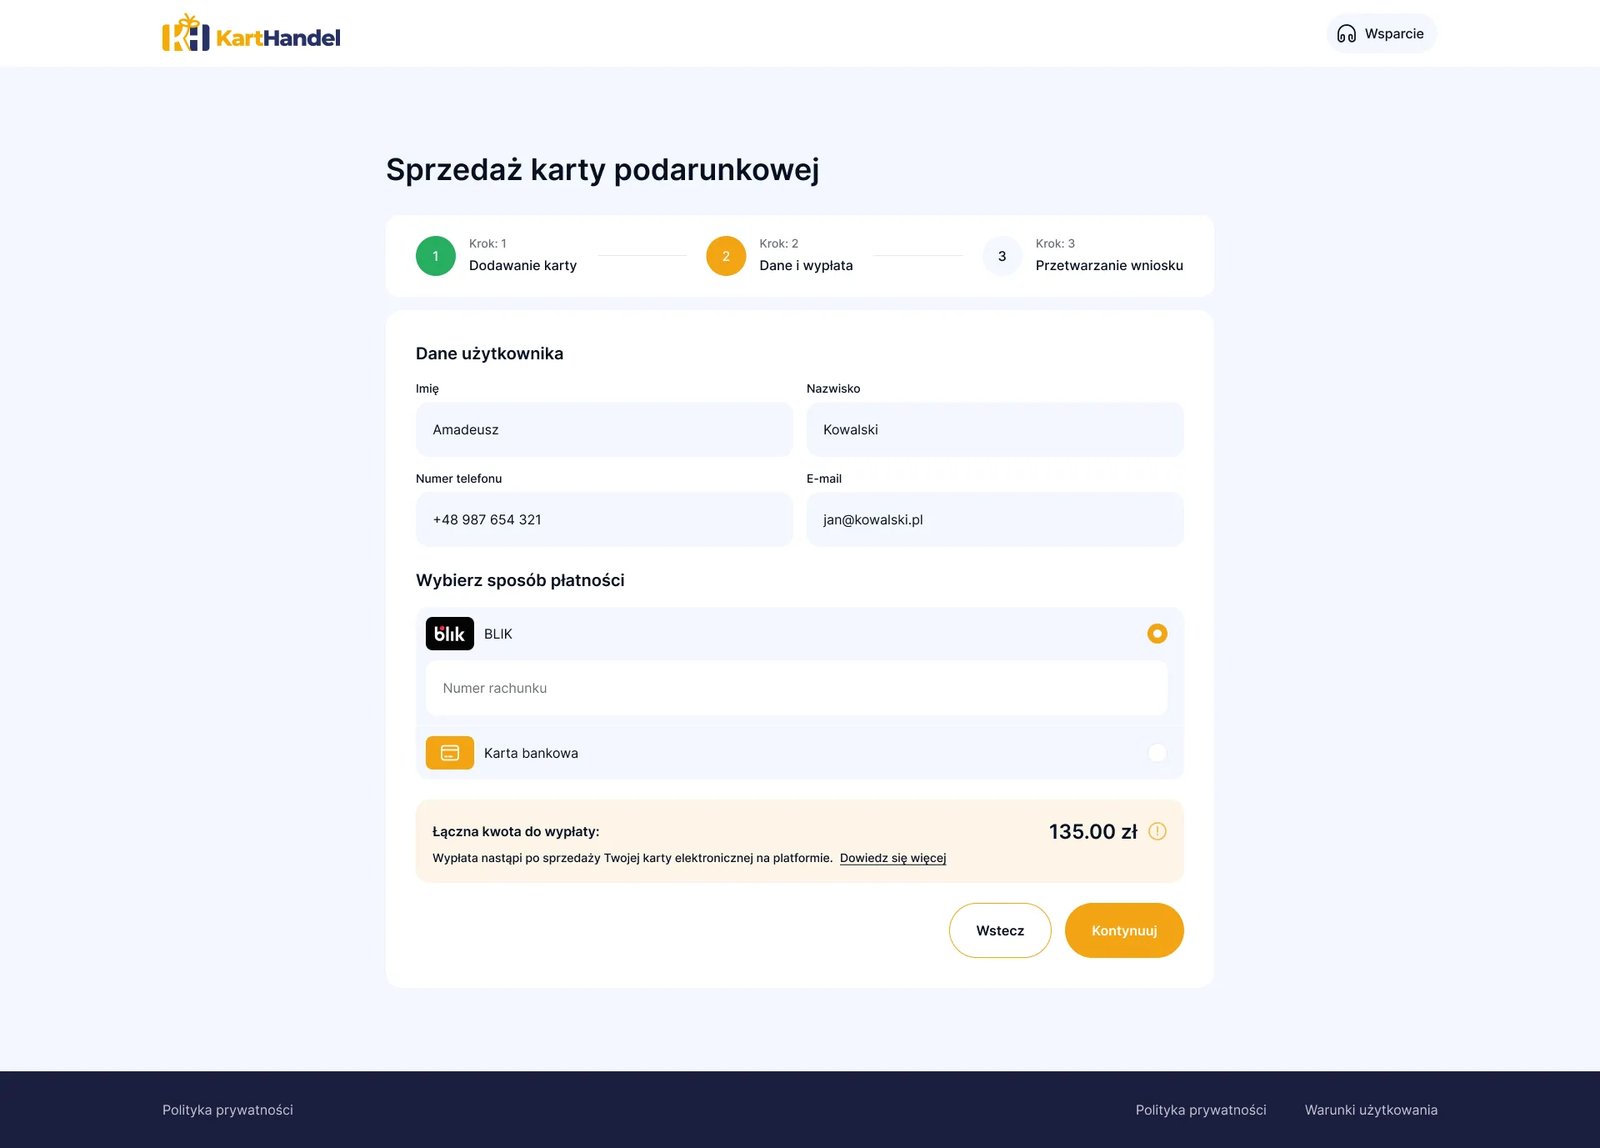Click the Nazwisko field with Kowalski
This screenshot has width=1600, height=1148.
click(x=995, y=430)
